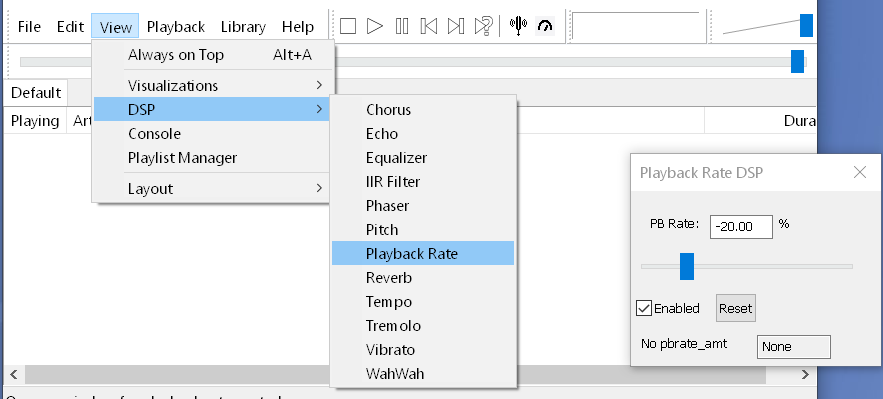883x399 pixels.
Task: Select Echo DSP effect
Action: pyautogui.click(x=423, y=134)
